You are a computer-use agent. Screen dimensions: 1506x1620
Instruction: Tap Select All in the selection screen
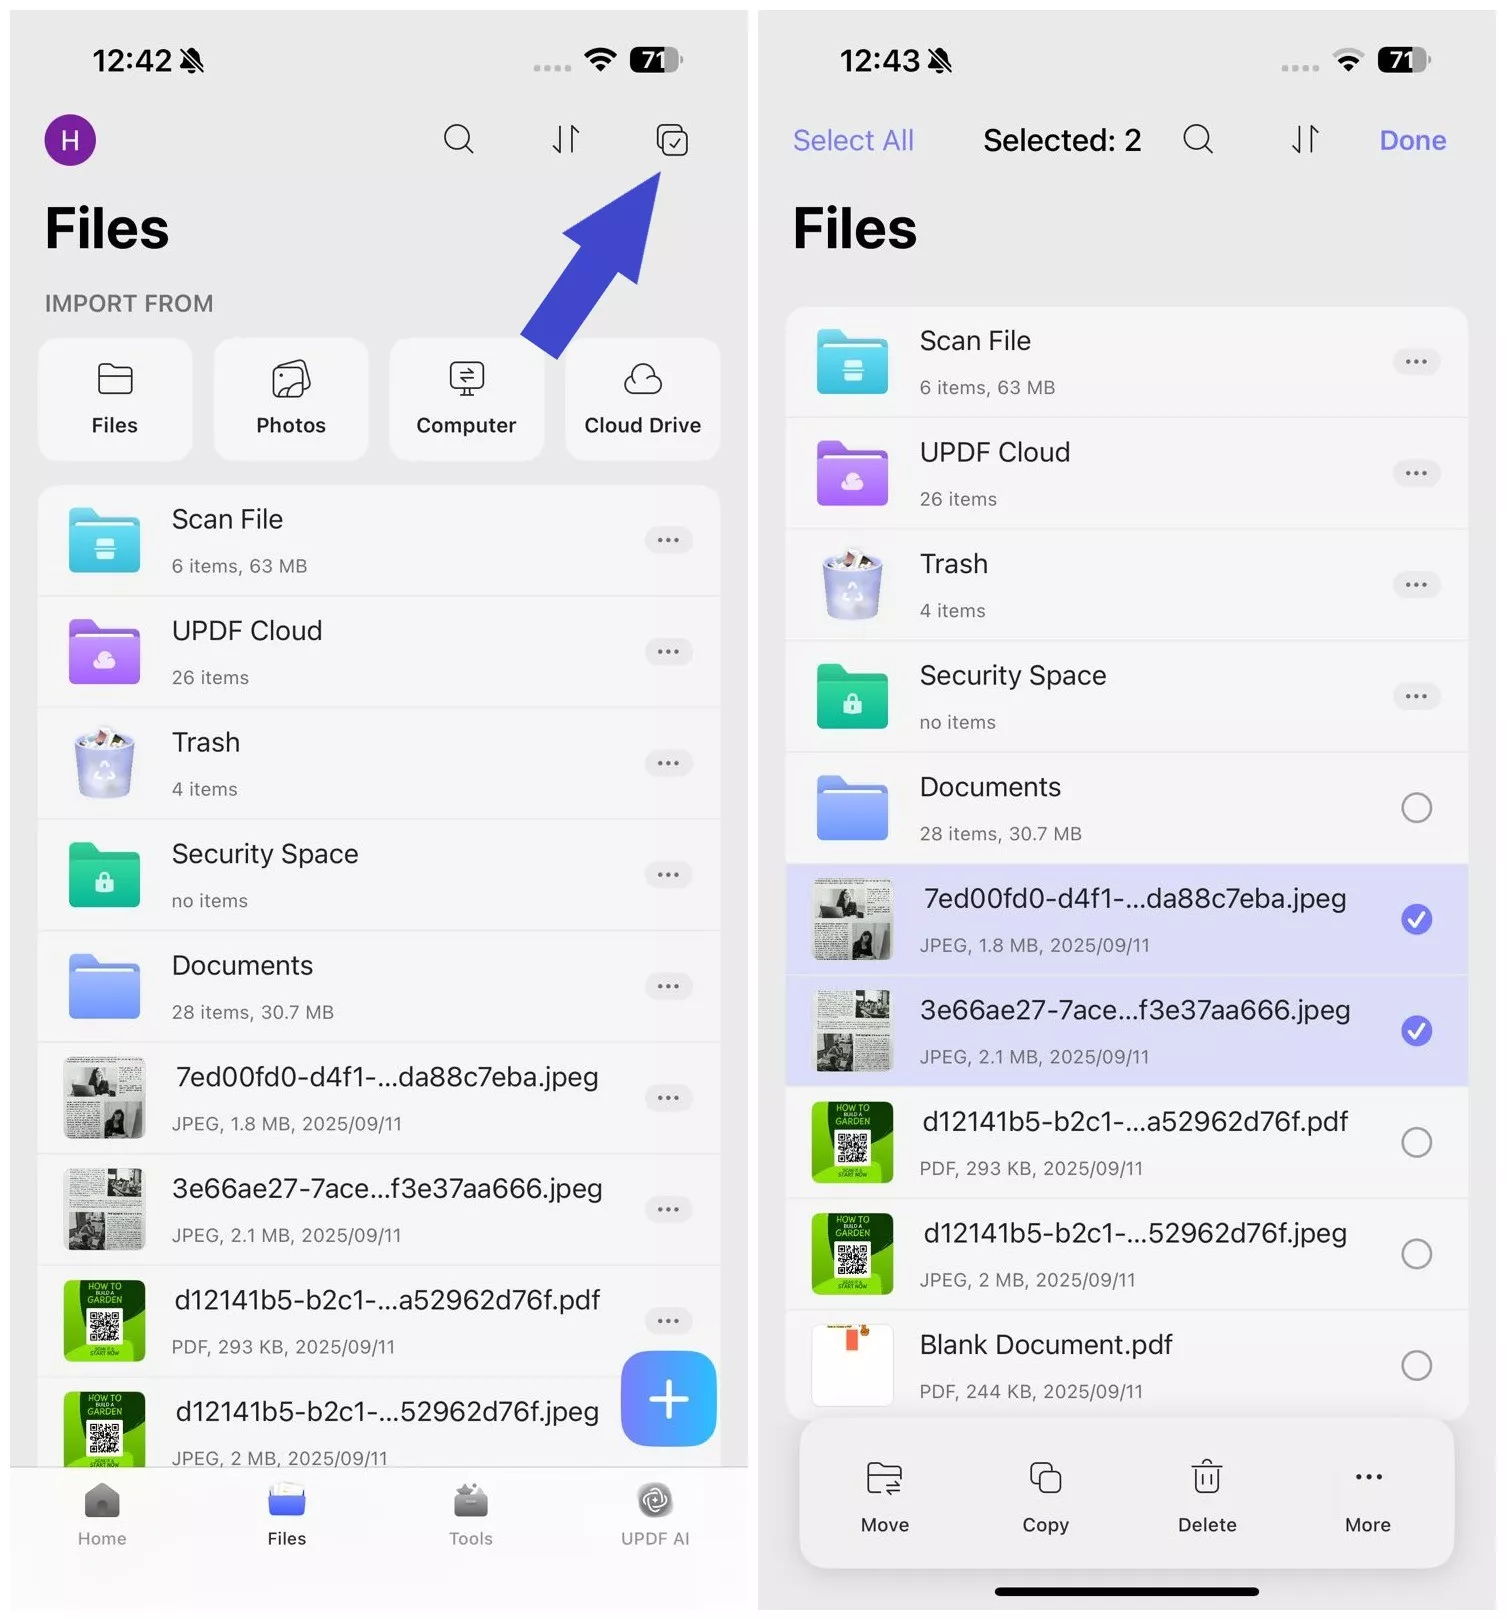853,140
